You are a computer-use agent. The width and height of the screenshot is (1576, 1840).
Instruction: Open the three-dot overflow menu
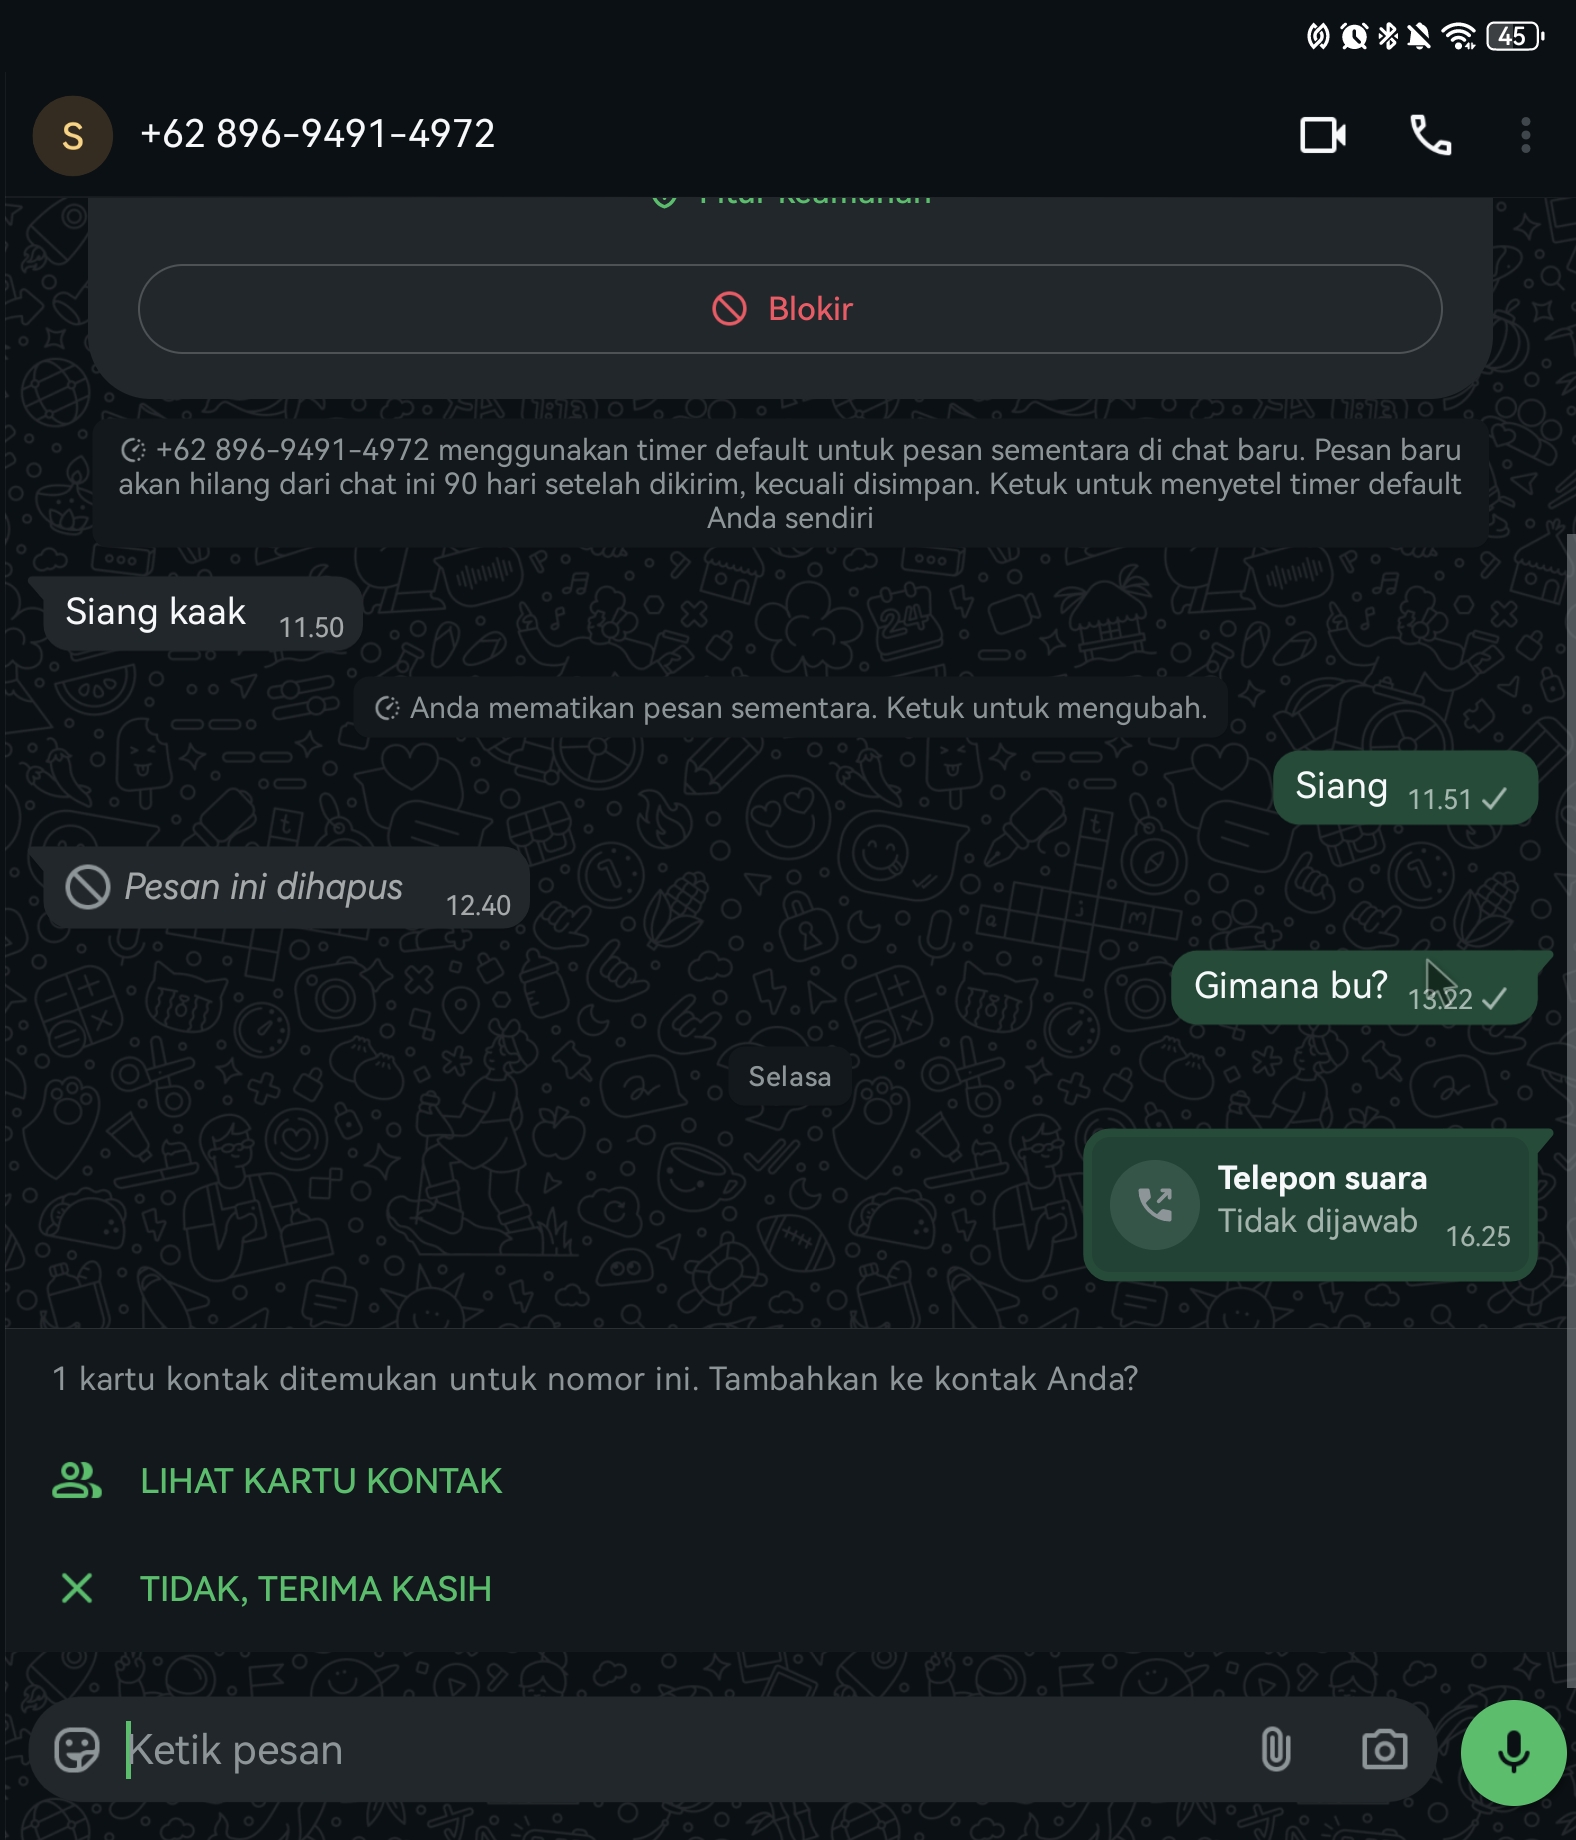point(1524,135)
